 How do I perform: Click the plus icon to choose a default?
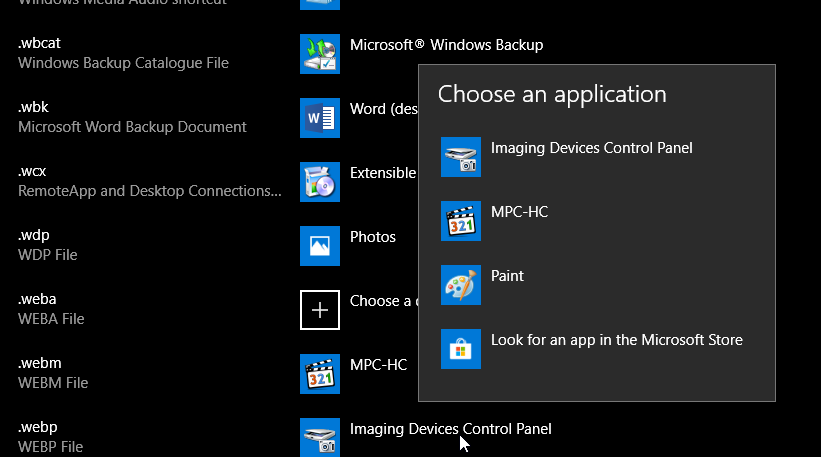point(320,310)
